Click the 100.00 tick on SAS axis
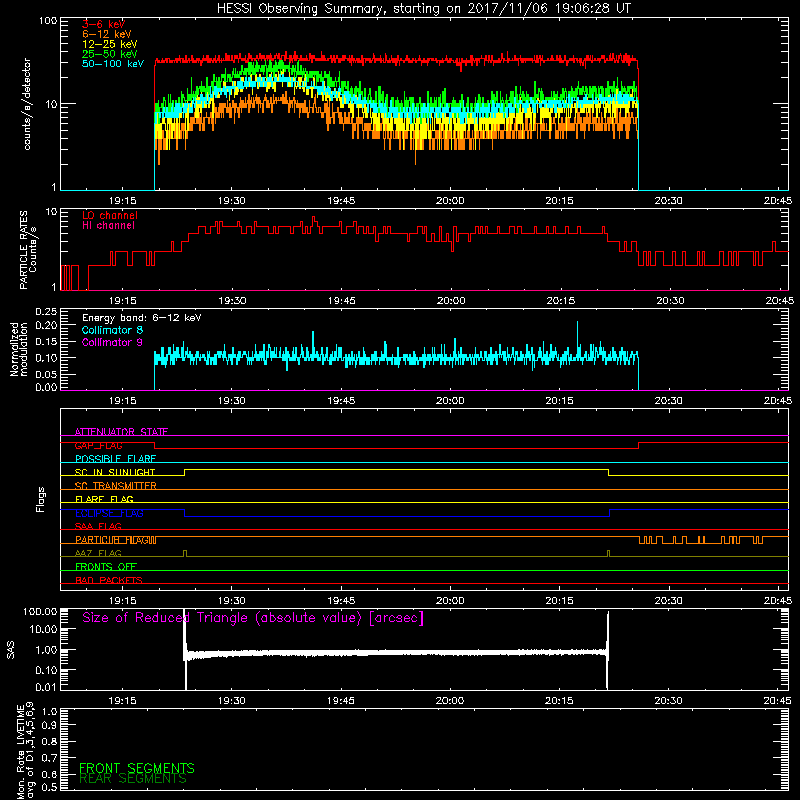Screen dimensions: 800x800 point(40,612)
